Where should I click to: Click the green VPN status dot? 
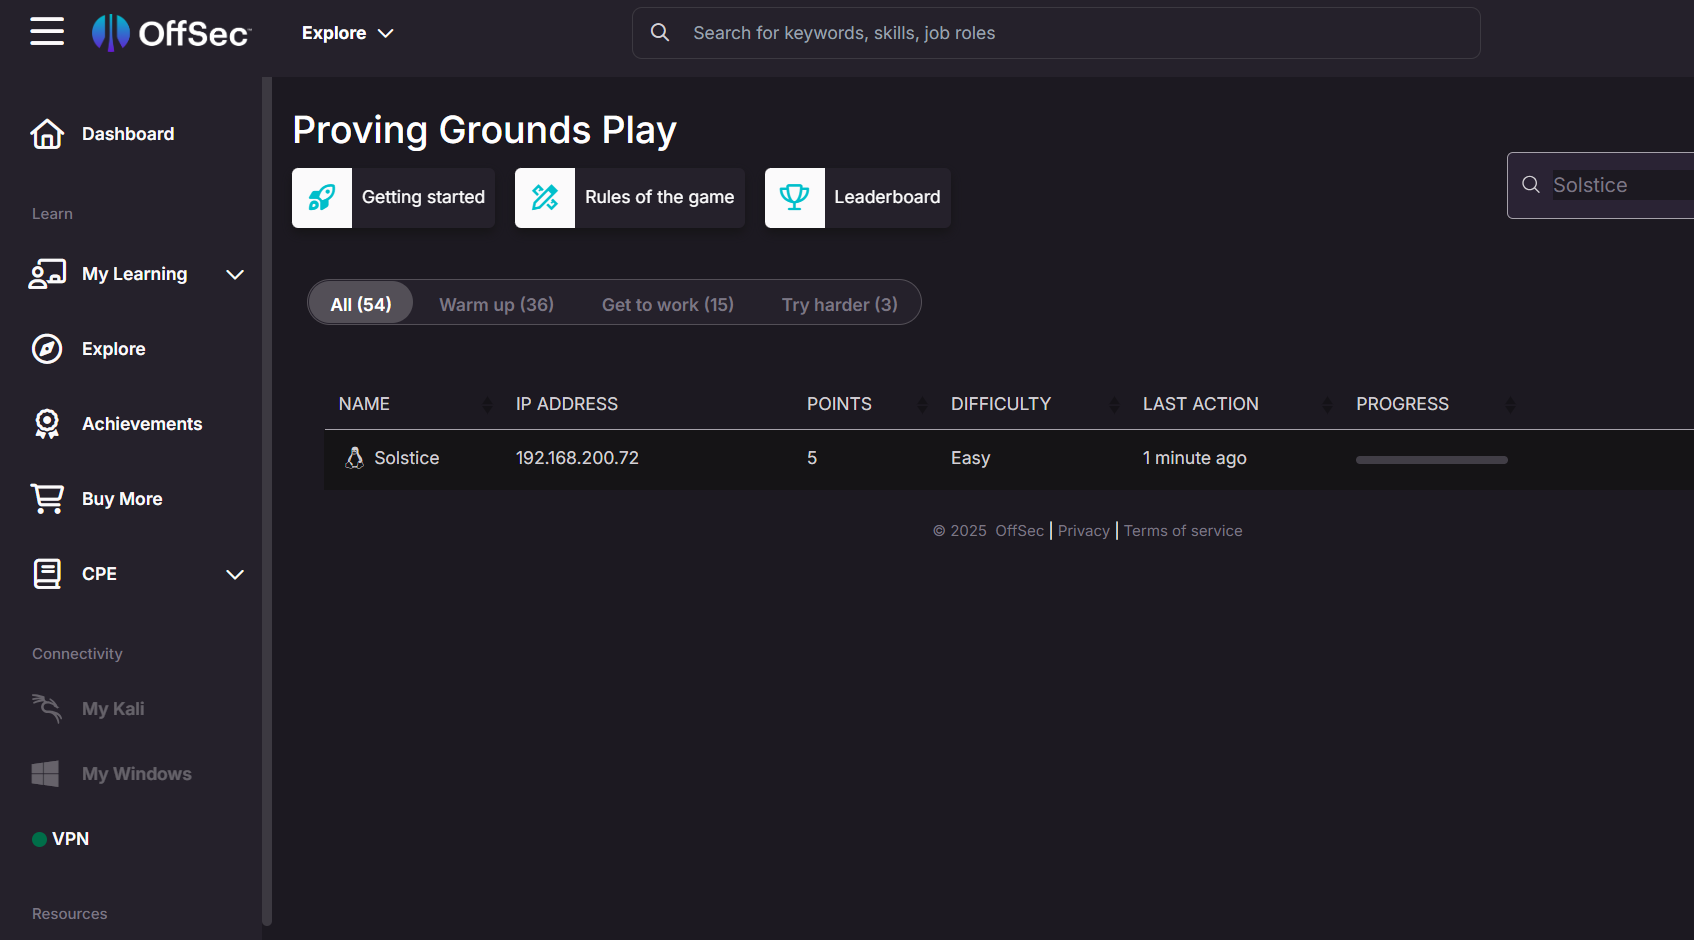pyautogui.click(x=40, y=839)
